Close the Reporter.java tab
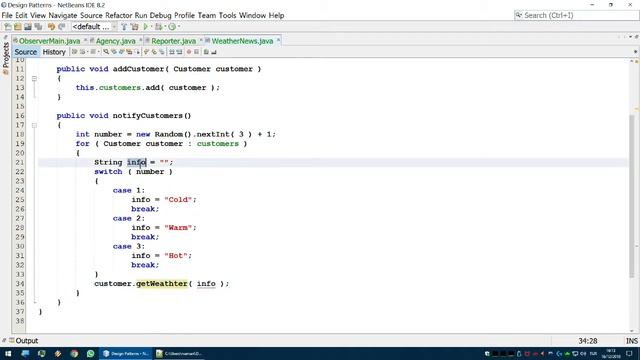640x360 pixels. coord(201,40)
